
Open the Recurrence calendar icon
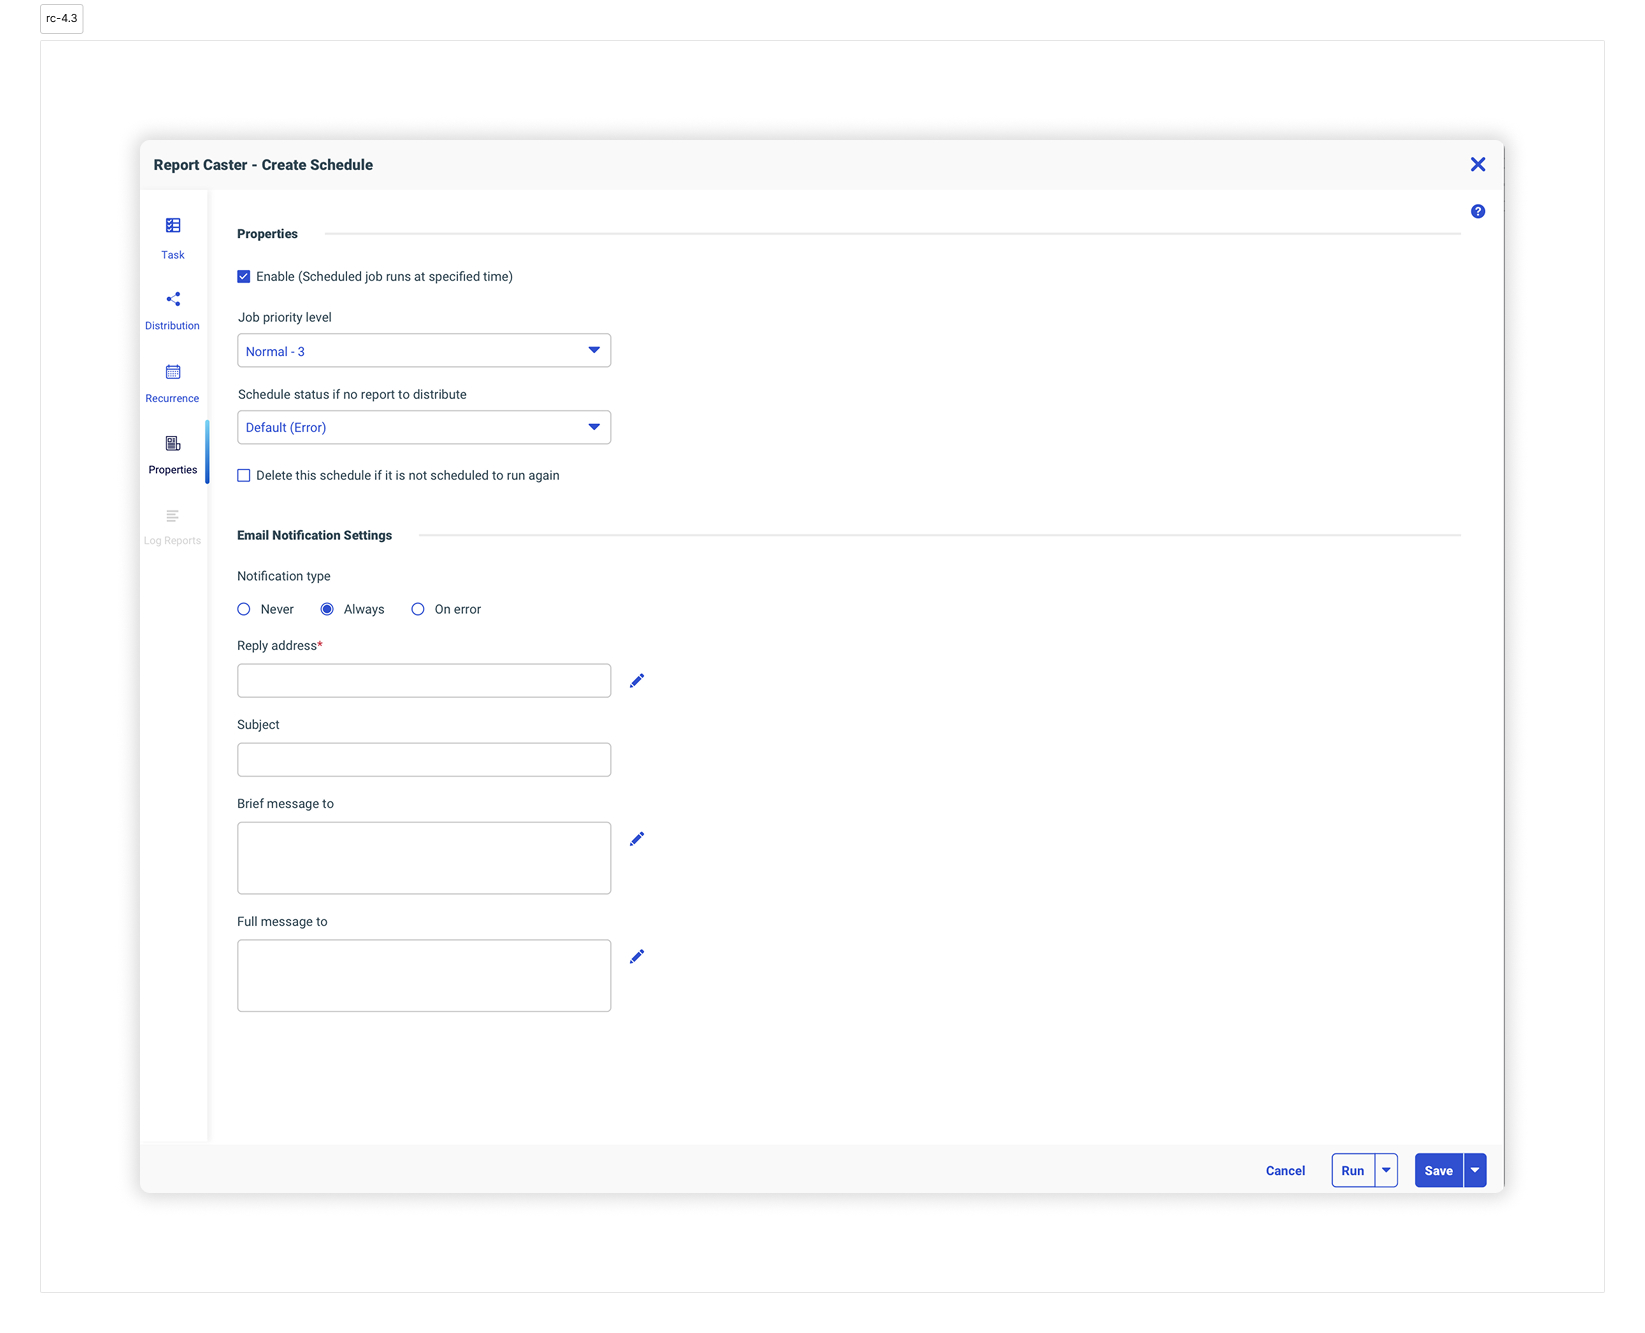[173, 372]
